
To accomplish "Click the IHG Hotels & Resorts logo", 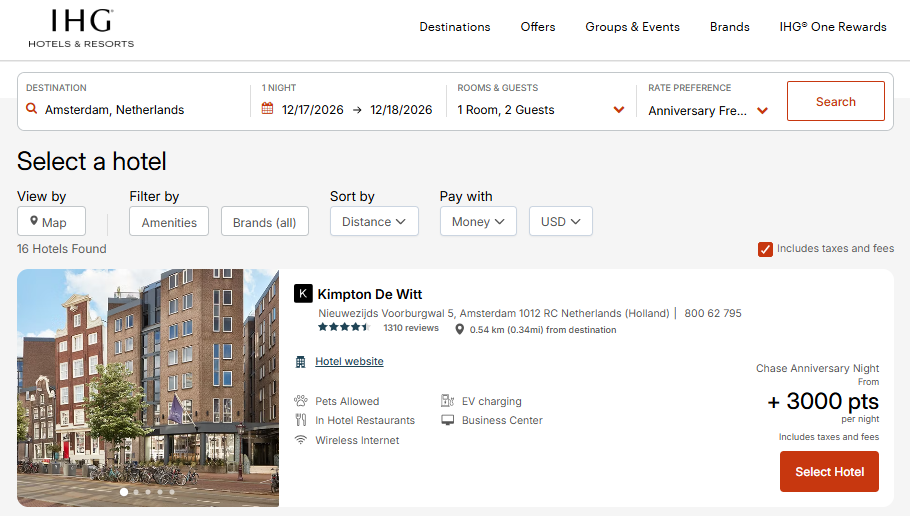I will coord(81,28).
